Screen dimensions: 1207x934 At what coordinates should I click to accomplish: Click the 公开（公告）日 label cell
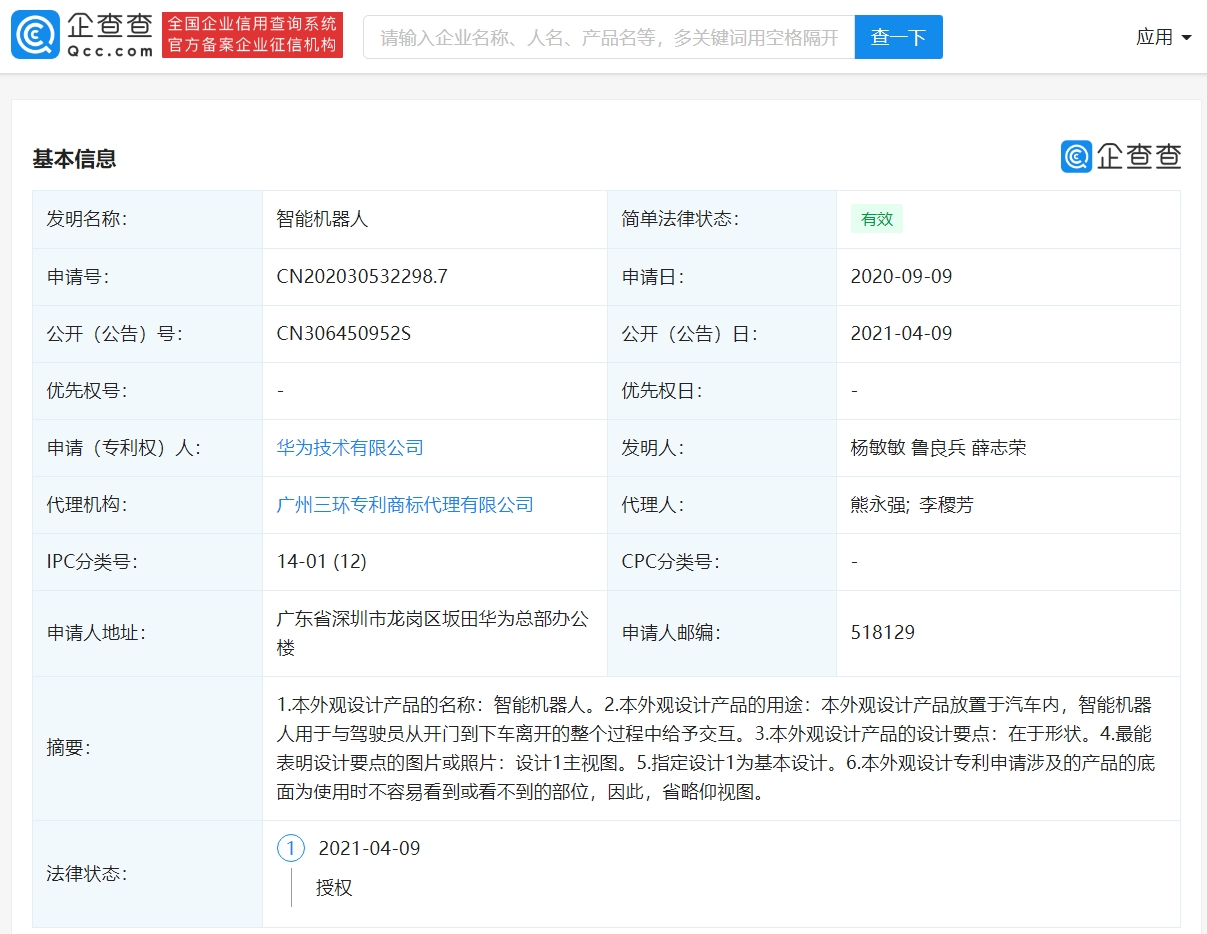coord(722,334)
